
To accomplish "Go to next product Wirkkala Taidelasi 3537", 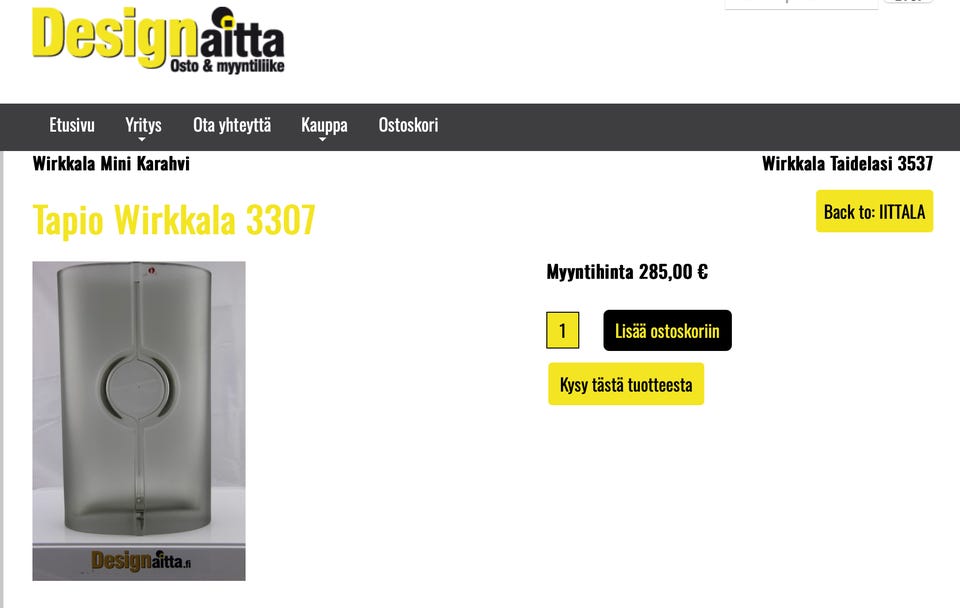I will click(x=847, y=163).
